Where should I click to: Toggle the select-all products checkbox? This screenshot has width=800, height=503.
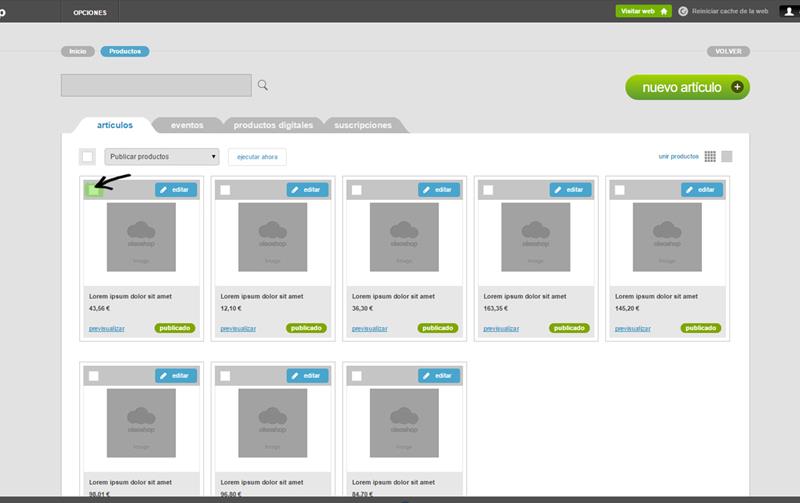click(x=88, y=156)
